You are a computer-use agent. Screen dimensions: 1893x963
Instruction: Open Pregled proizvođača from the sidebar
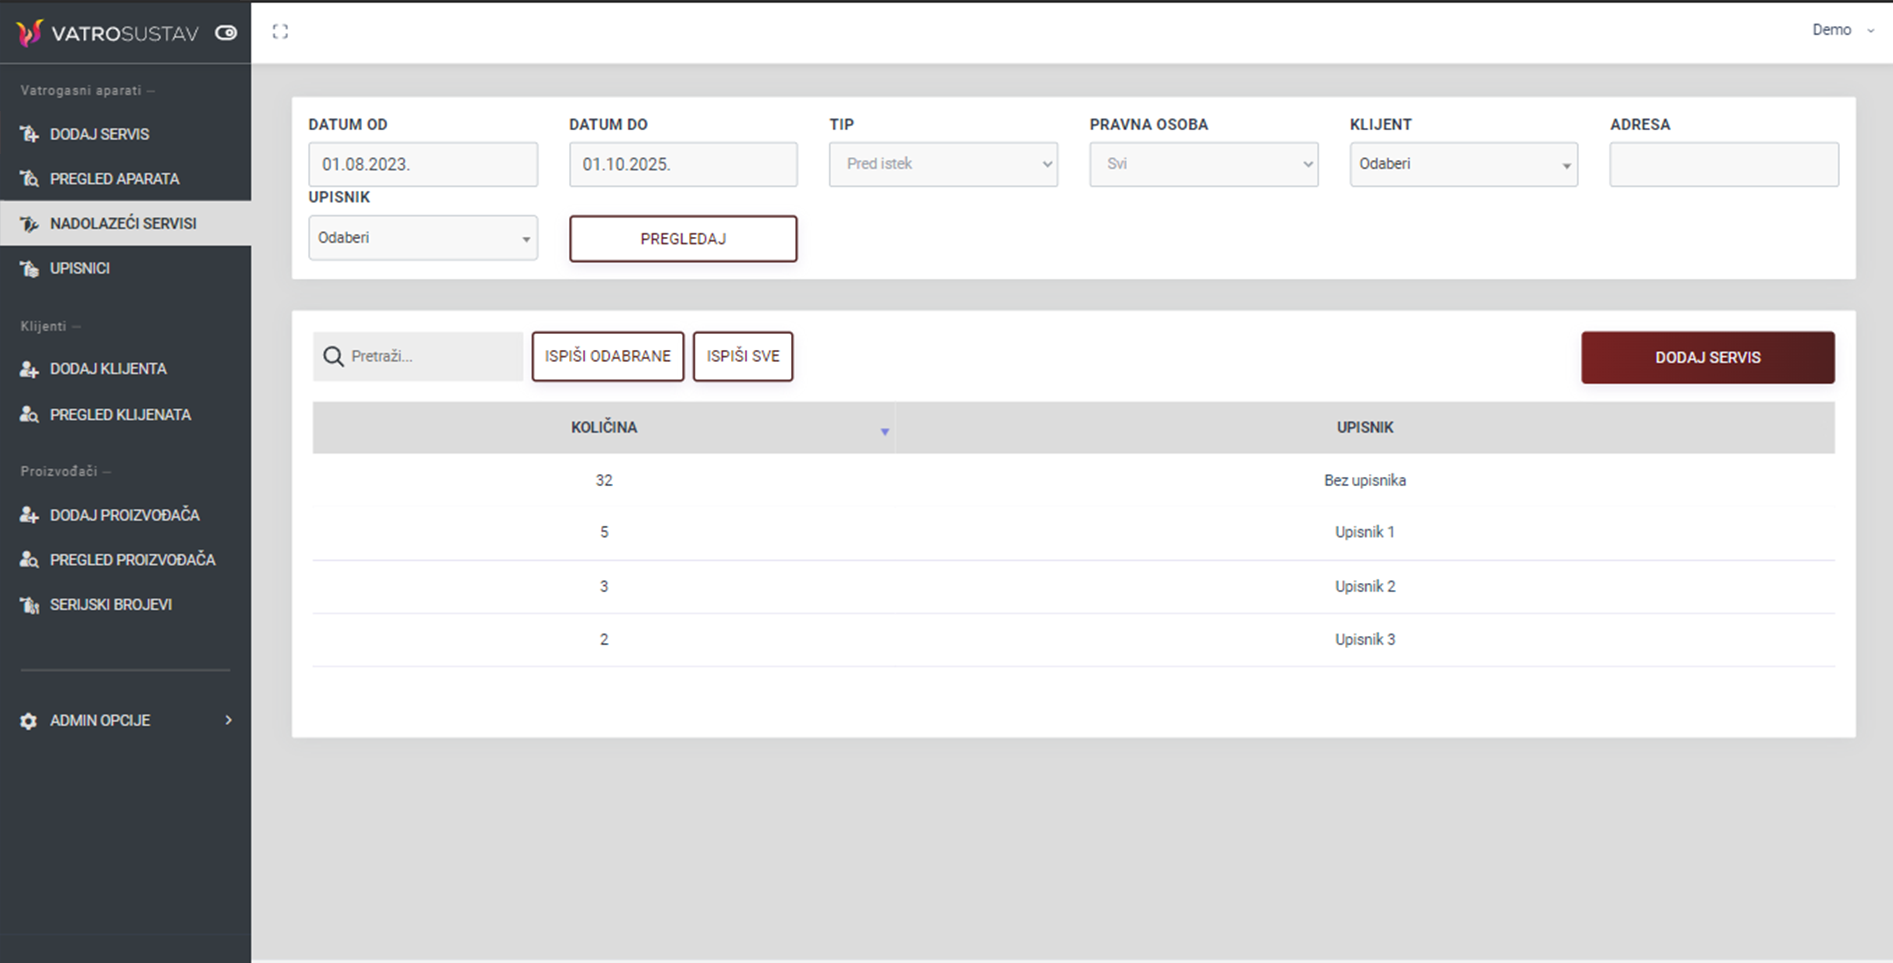click(132, 560)
